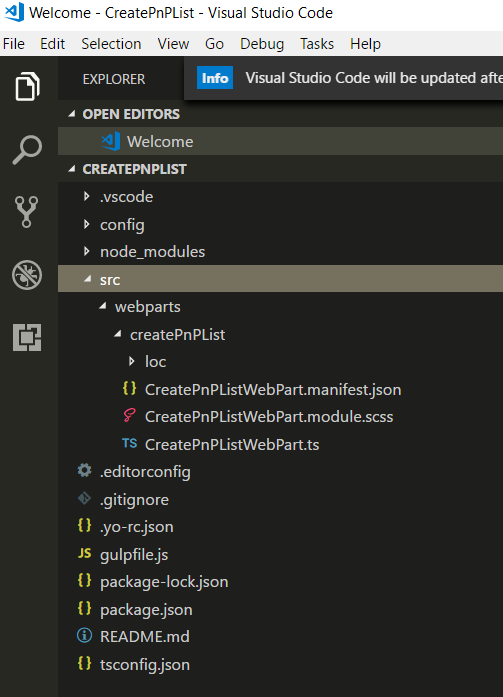Click the Sass icon beside CreatePnPListWebPart.module.scss
This screenshot has height=697, width=503.
point(129,416)
